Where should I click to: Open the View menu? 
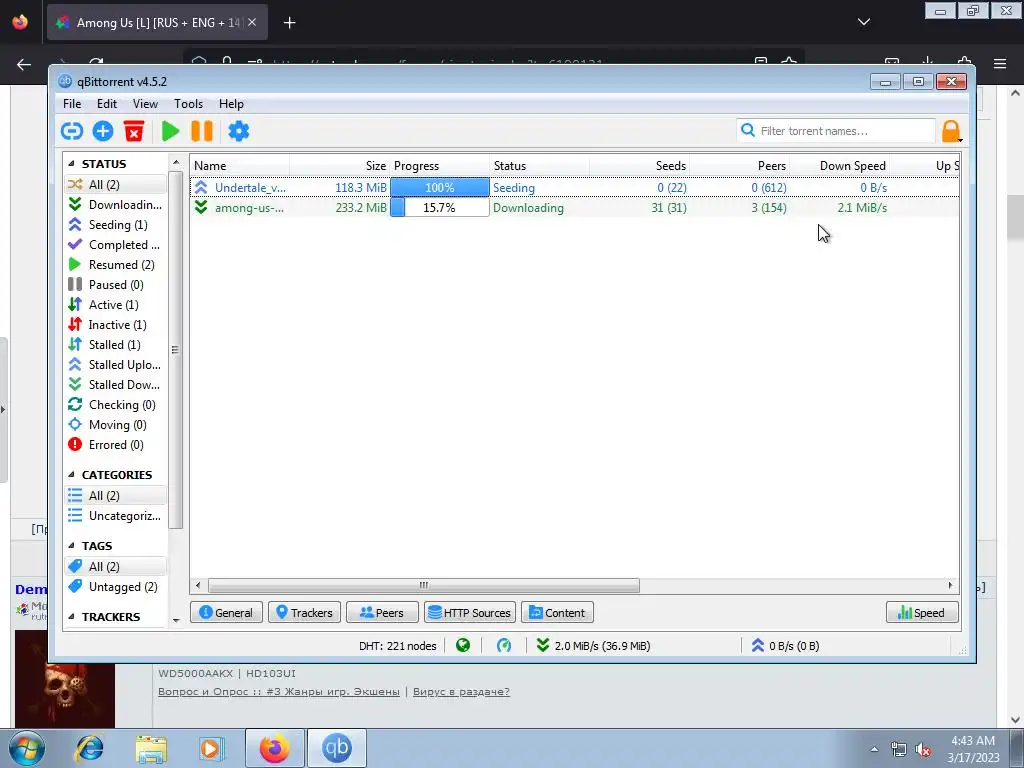(145, 104)
